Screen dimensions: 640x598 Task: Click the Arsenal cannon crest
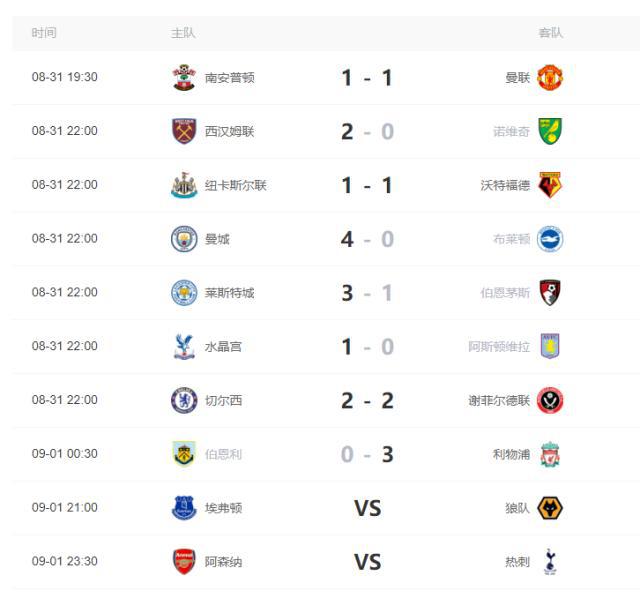184,562
